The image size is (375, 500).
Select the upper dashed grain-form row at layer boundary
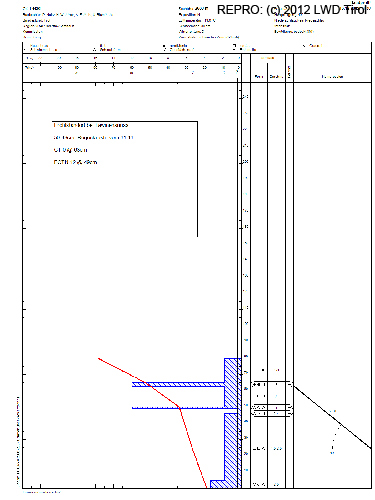click(272, 384)
